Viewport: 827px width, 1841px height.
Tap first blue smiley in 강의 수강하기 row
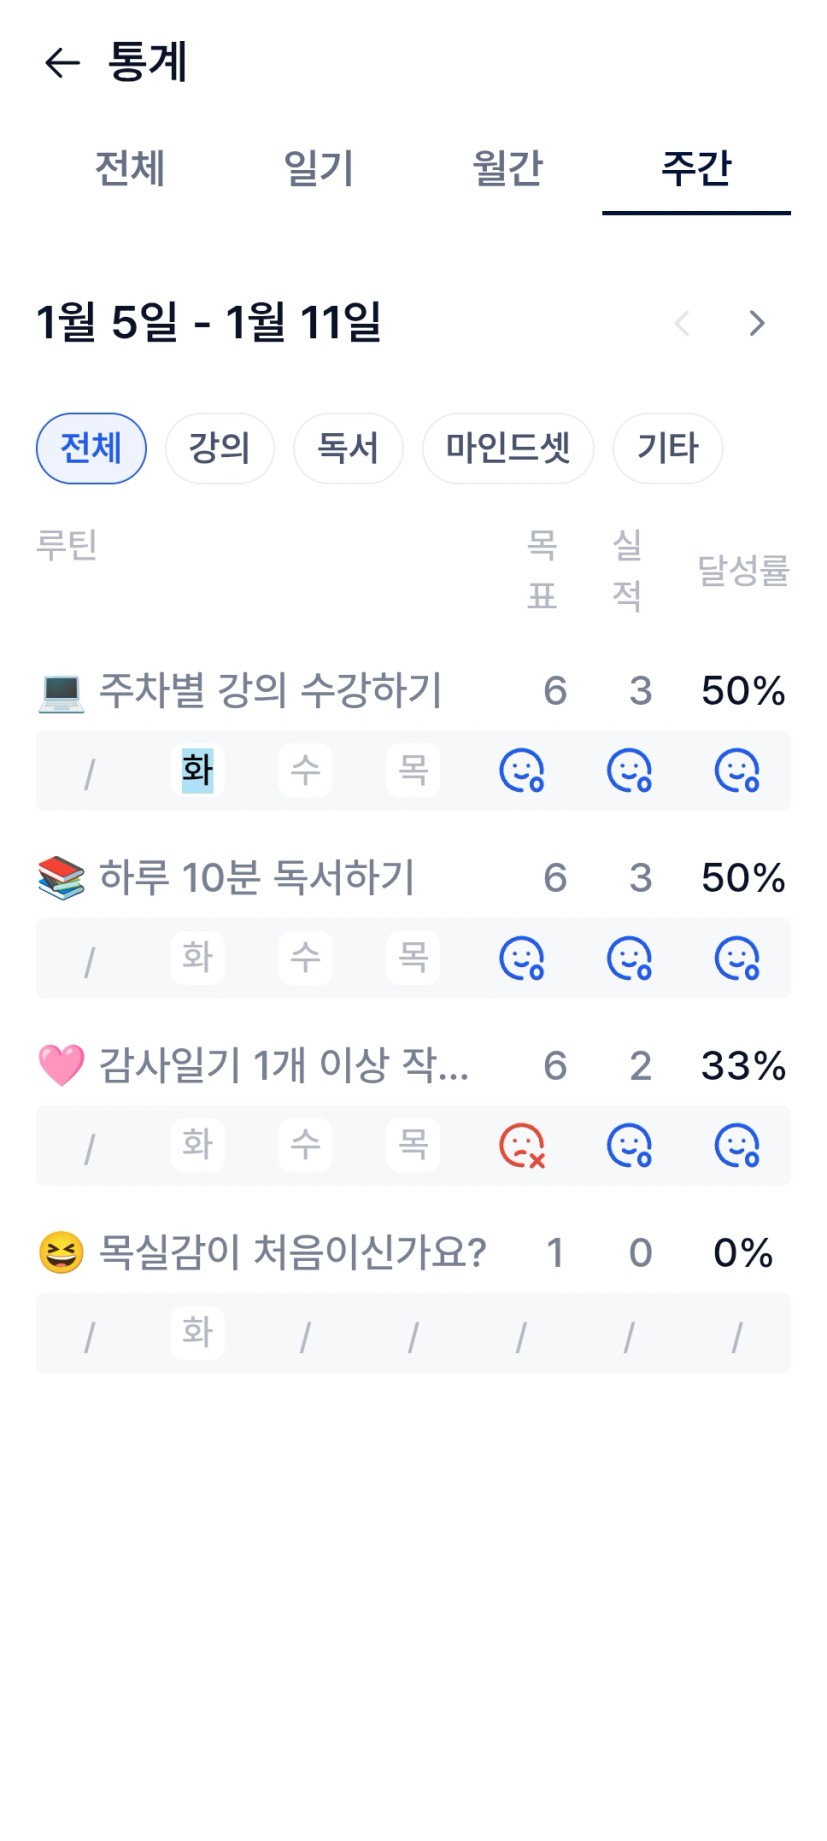(x=522, y=770)
